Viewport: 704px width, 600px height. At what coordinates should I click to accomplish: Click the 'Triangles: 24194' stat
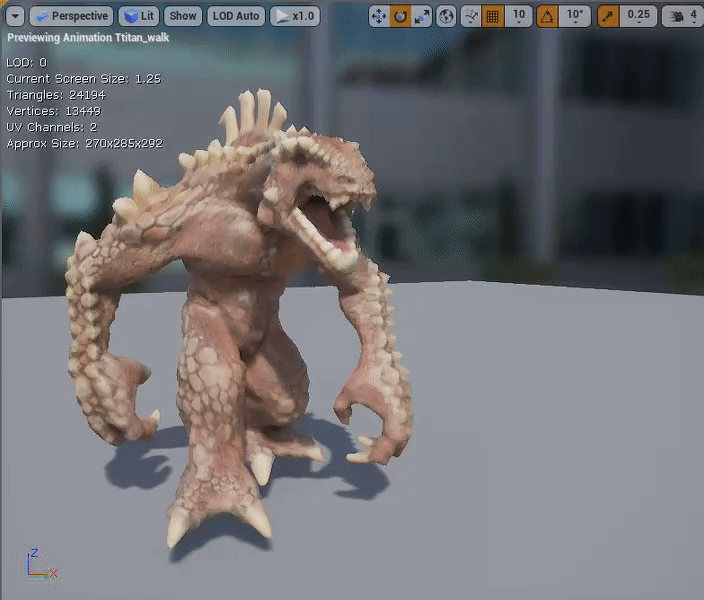point(56,95)
